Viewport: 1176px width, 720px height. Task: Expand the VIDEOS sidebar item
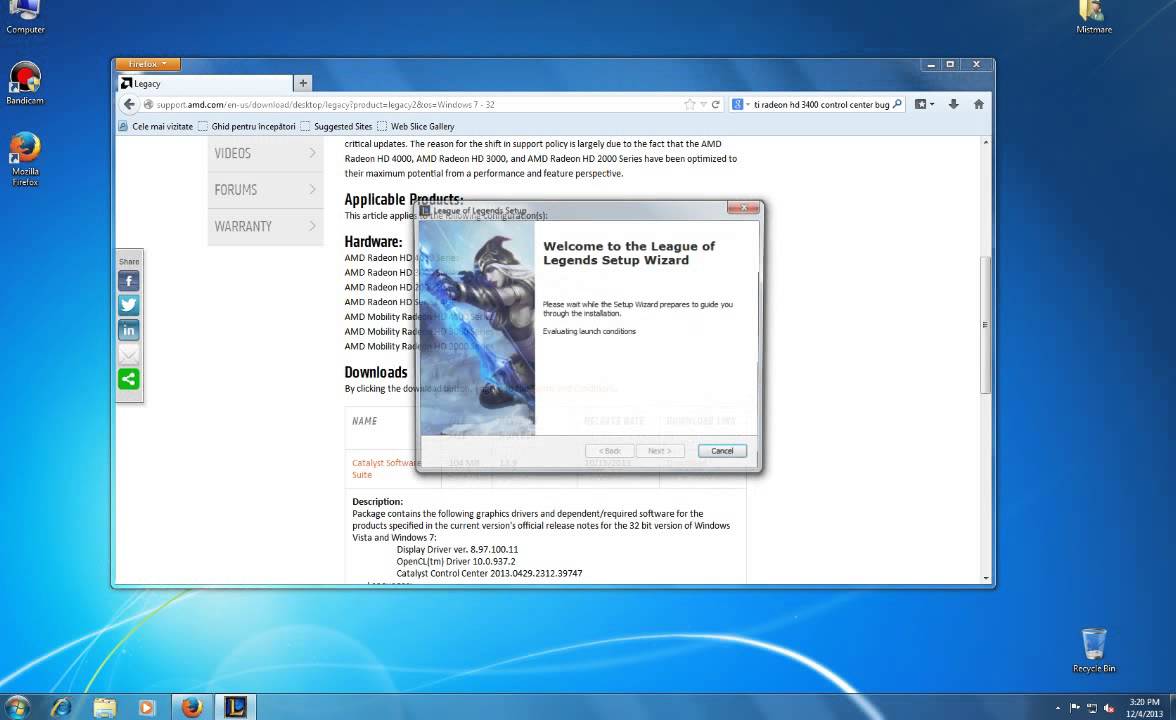(x=265, y=153)
